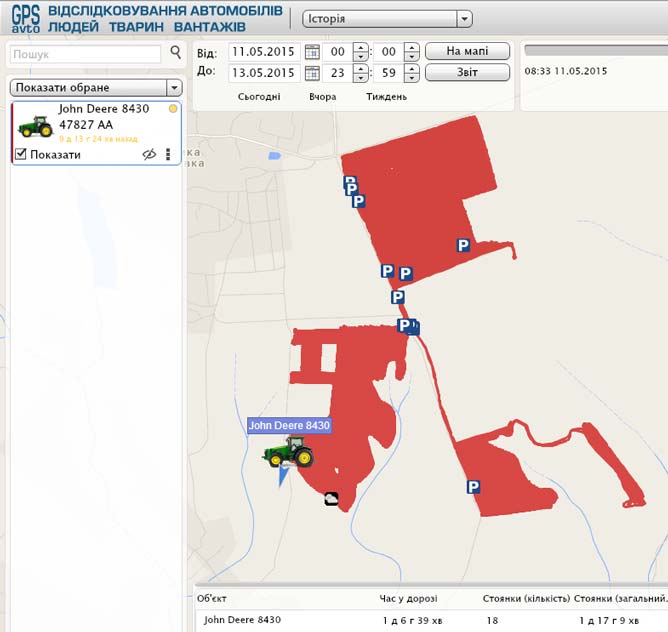This screenshot has height=632, width=668.
Task: Open calendar picker for the Від date
Action: (312, 52)
